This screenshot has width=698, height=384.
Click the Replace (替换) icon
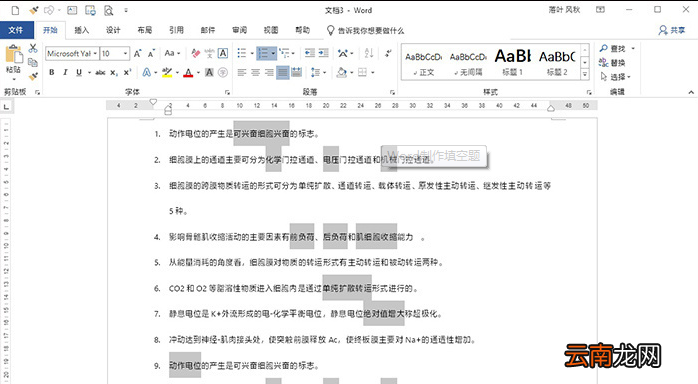604,62
